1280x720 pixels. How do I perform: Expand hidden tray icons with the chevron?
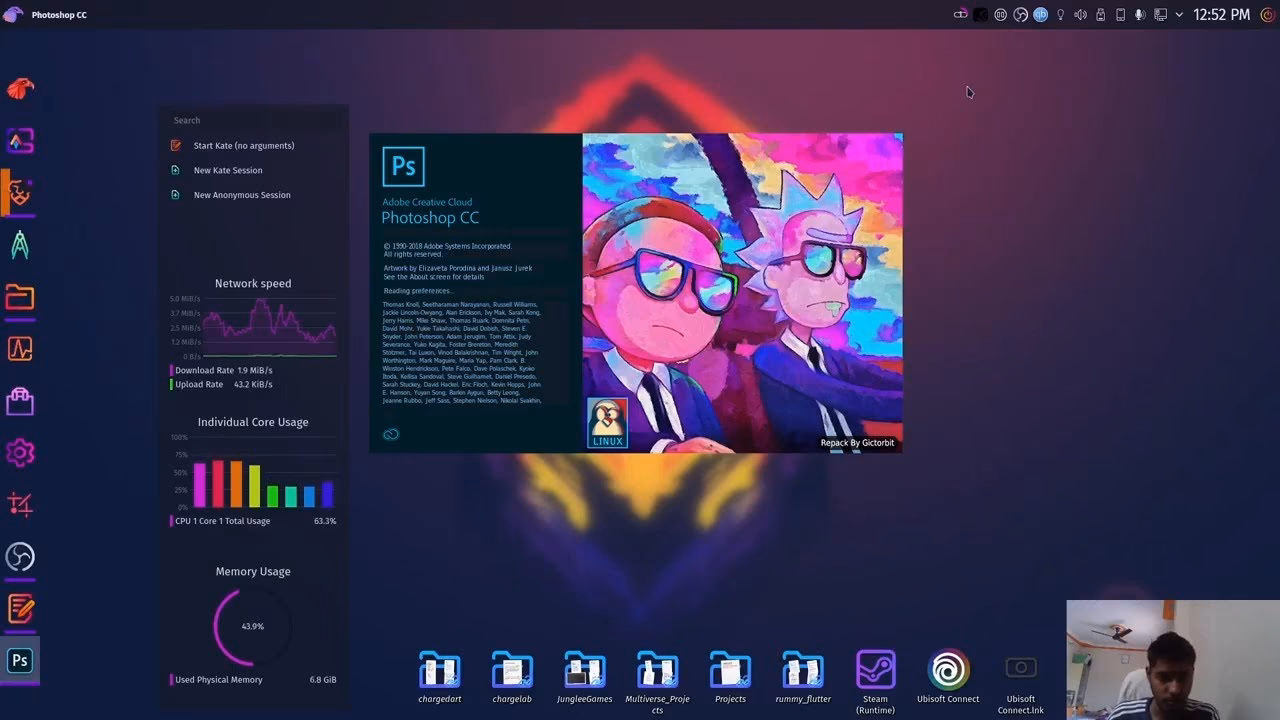(x=1179, y=14)
